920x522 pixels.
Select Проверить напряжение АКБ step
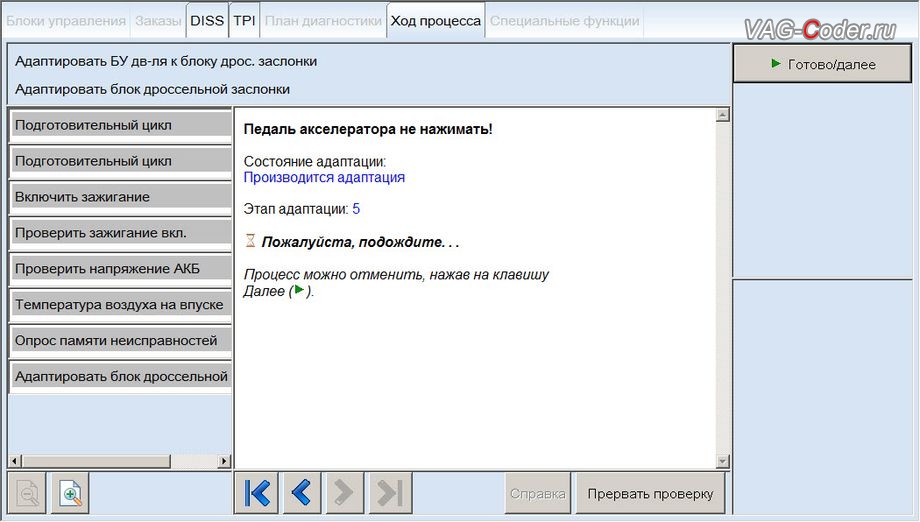pos(119,269)
